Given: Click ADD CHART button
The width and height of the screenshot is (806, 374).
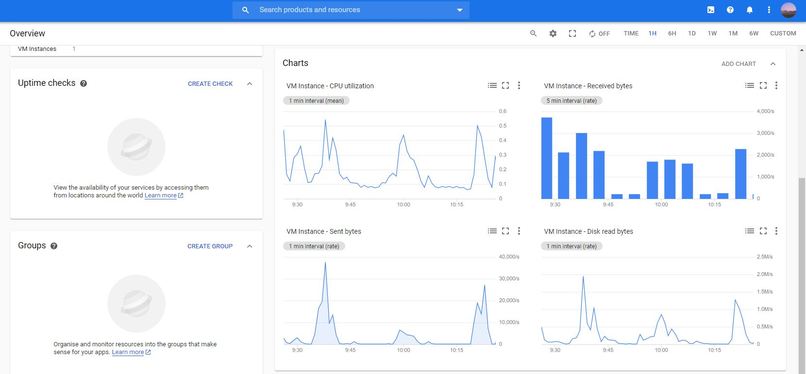Looking at the screenshot, I should click(x=739, y=64).
